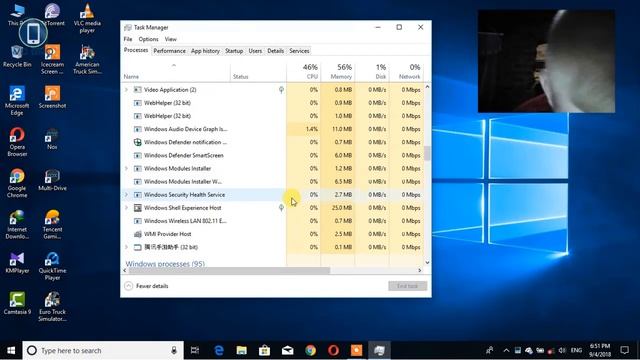Viewport: 640px width, 360px height.
Task: Sort processes by Network column
Action: pyautogui.click(x=406, y=71)
